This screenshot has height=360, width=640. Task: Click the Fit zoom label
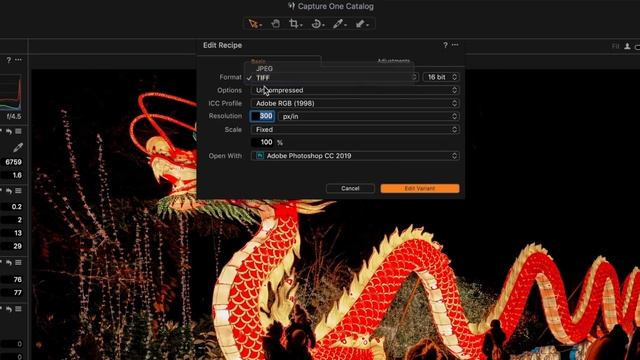(x=616, y=47)
